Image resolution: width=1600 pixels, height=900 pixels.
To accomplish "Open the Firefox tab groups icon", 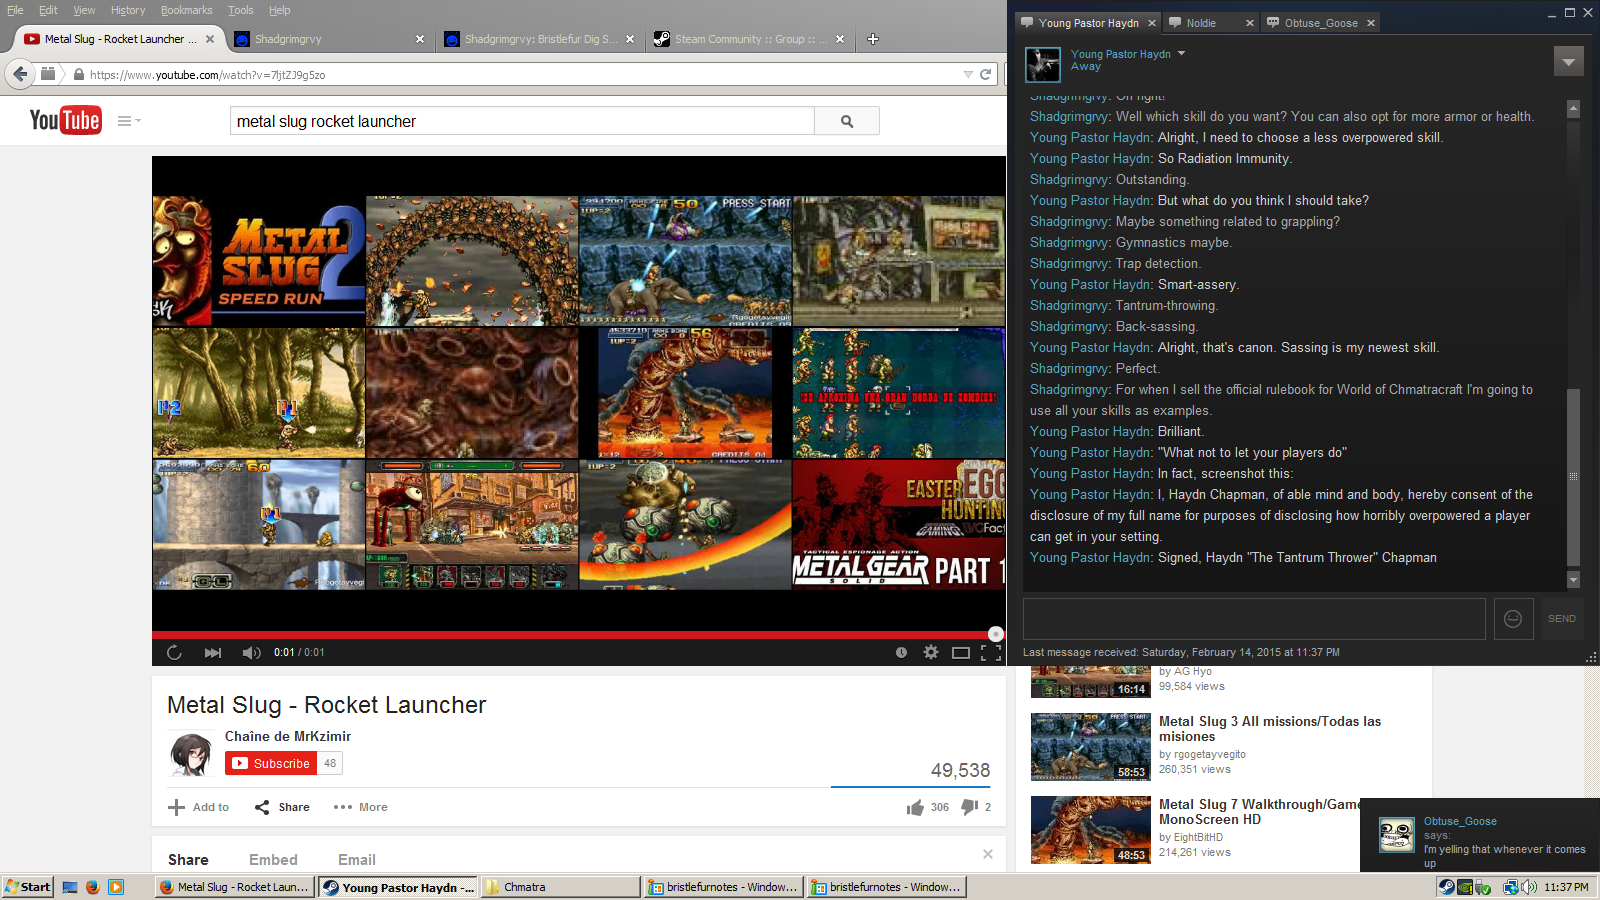I will coord(48,74).
